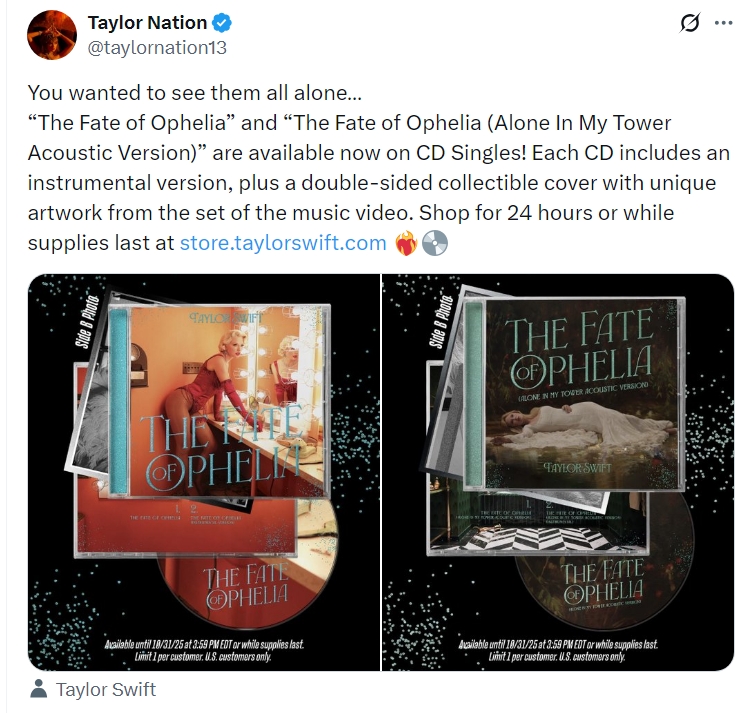Click the tagged person silhouette icon
Screen dimensions: 735x713
click(38, 689)
